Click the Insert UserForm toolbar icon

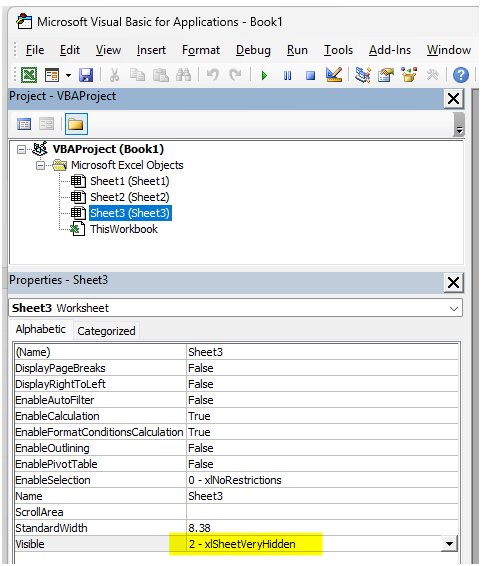[x=52, y=75]
